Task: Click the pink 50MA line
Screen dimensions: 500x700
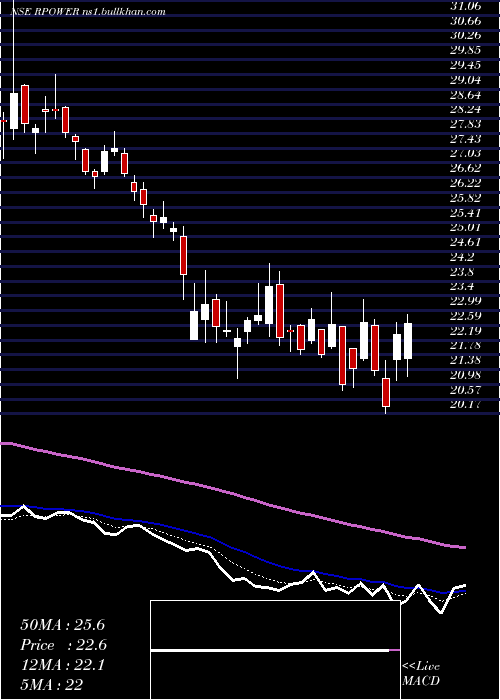Action: 232,493
